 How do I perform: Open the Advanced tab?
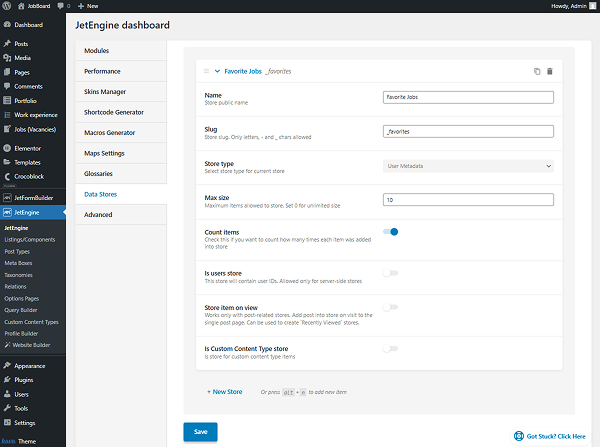click(121, 214)
